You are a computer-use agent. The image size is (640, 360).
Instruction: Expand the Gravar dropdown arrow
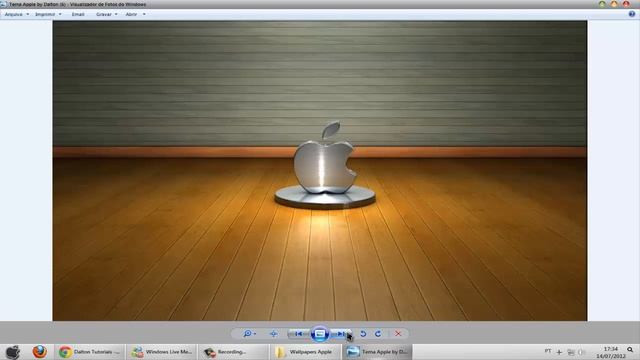tap(116, 14)
